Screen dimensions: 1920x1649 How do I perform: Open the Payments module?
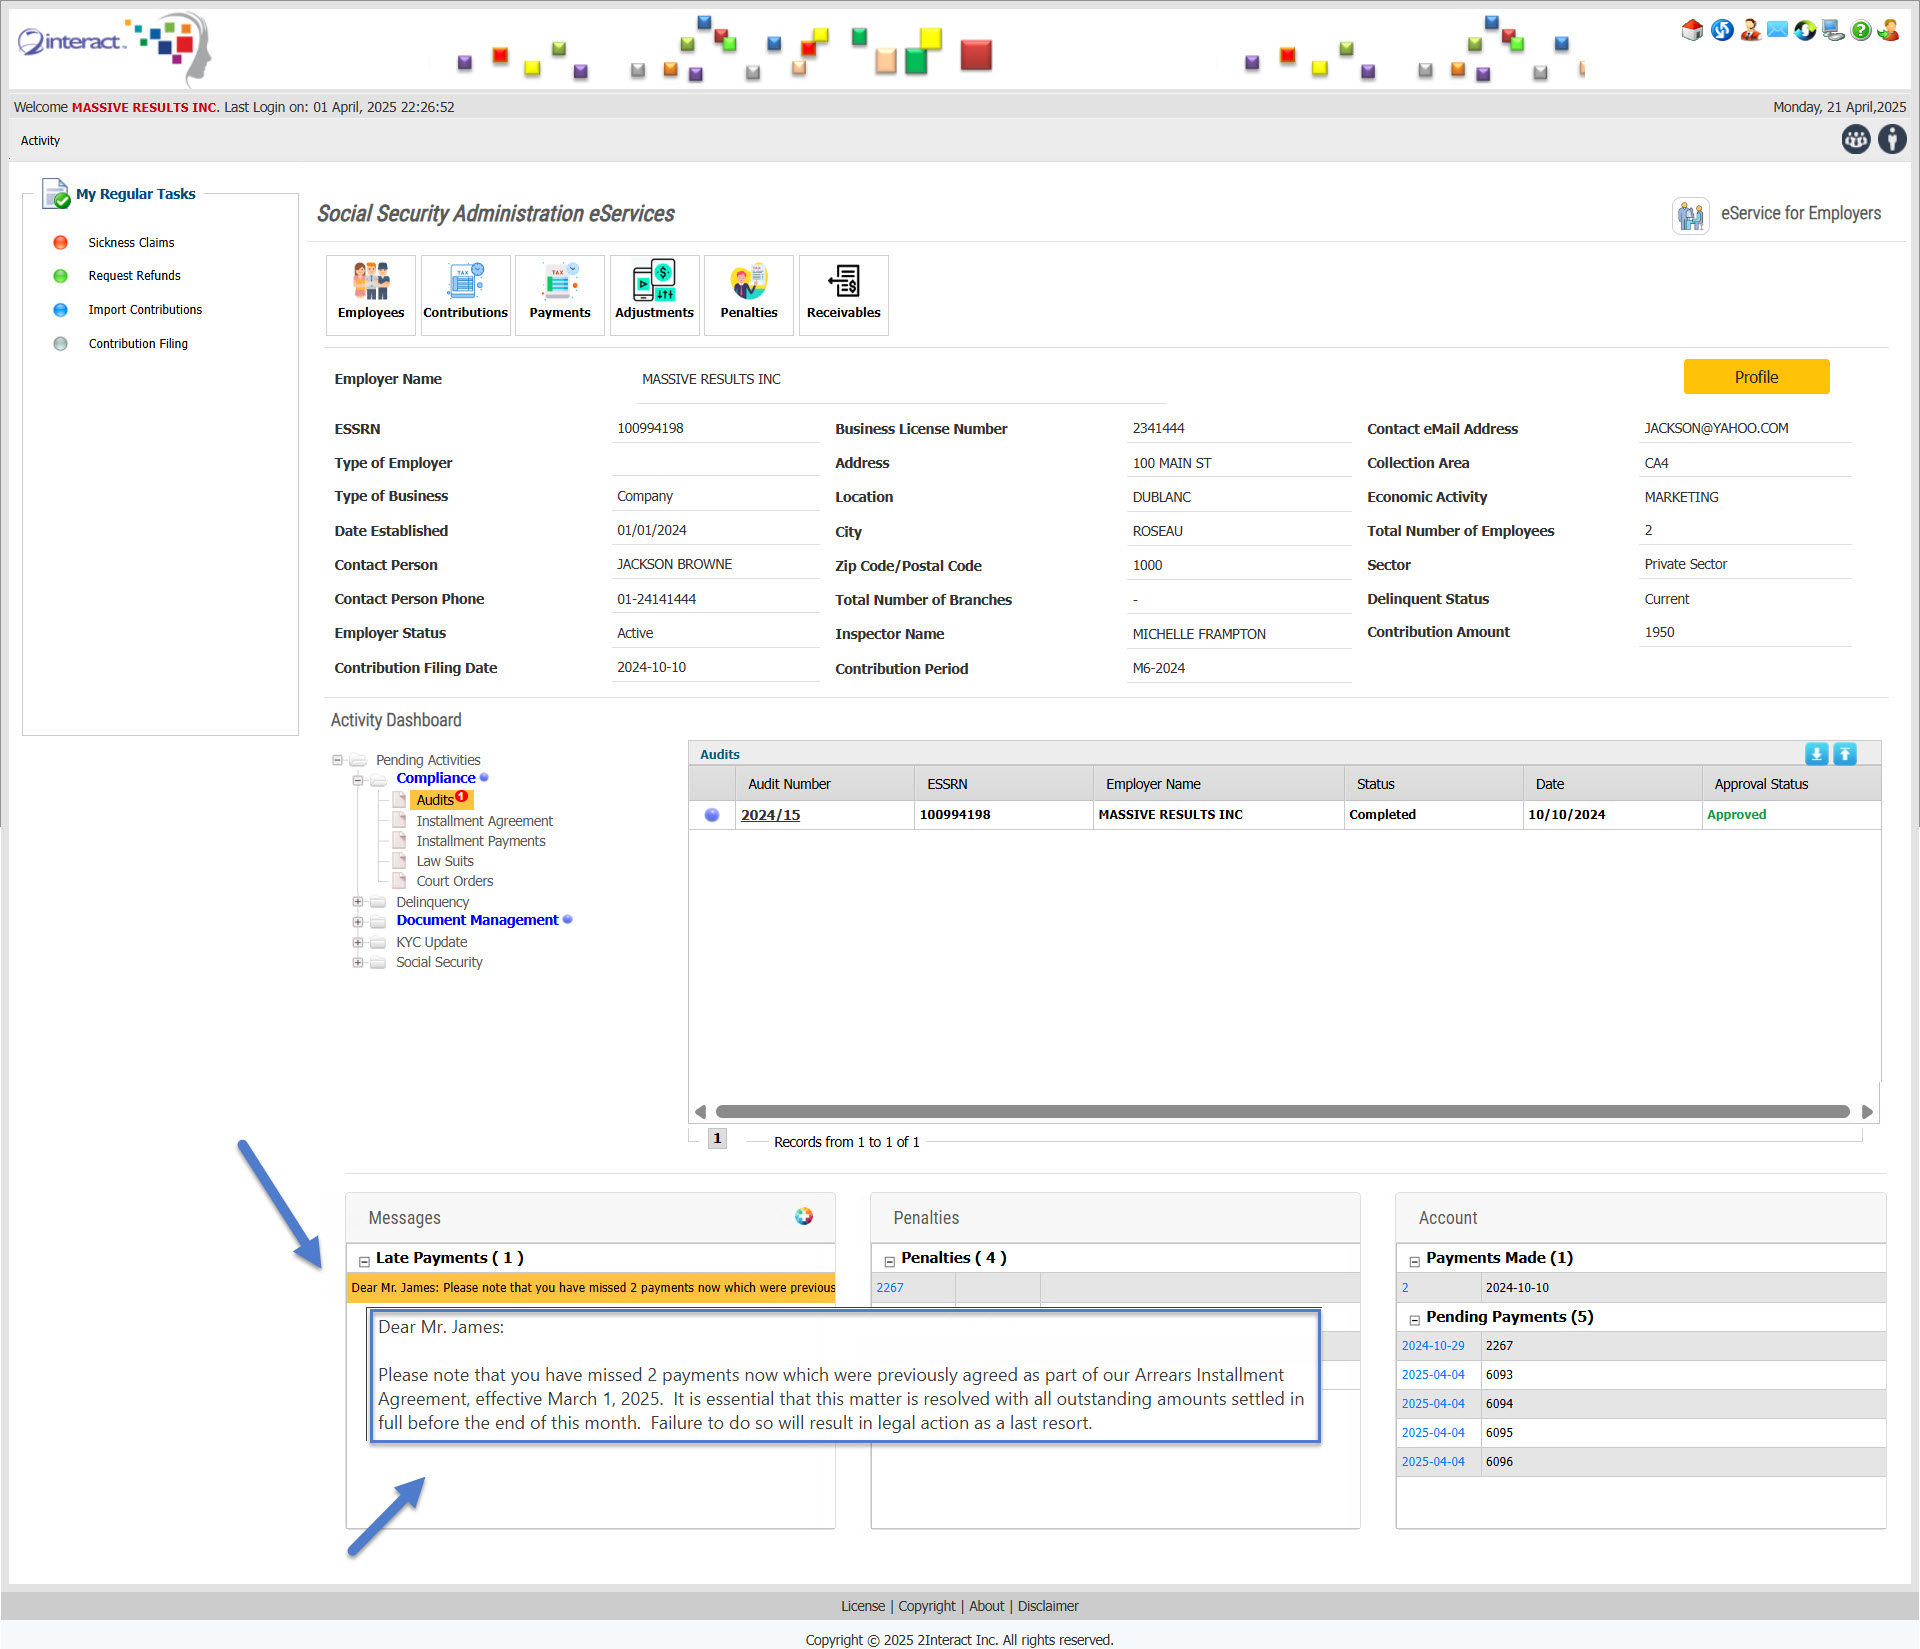[x=560, y=294]
